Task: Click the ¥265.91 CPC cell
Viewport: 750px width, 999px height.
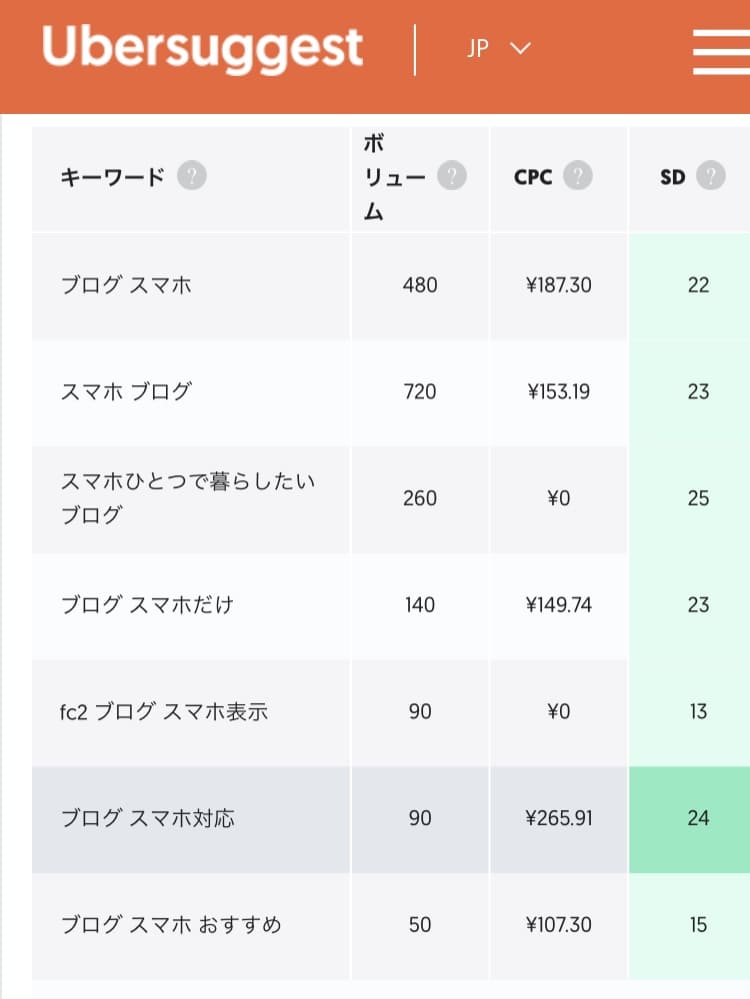Action: [559, 819]
